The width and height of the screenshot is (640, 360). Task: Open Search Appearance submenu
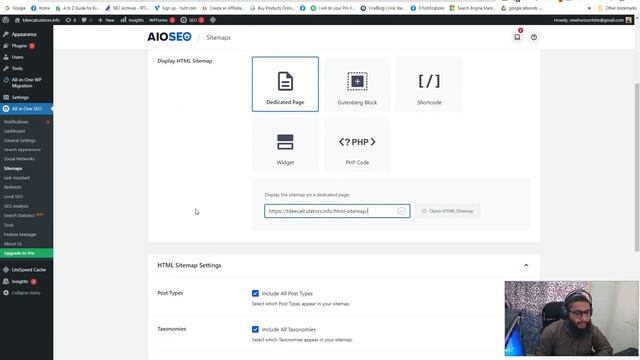click(x=22, y=150)
